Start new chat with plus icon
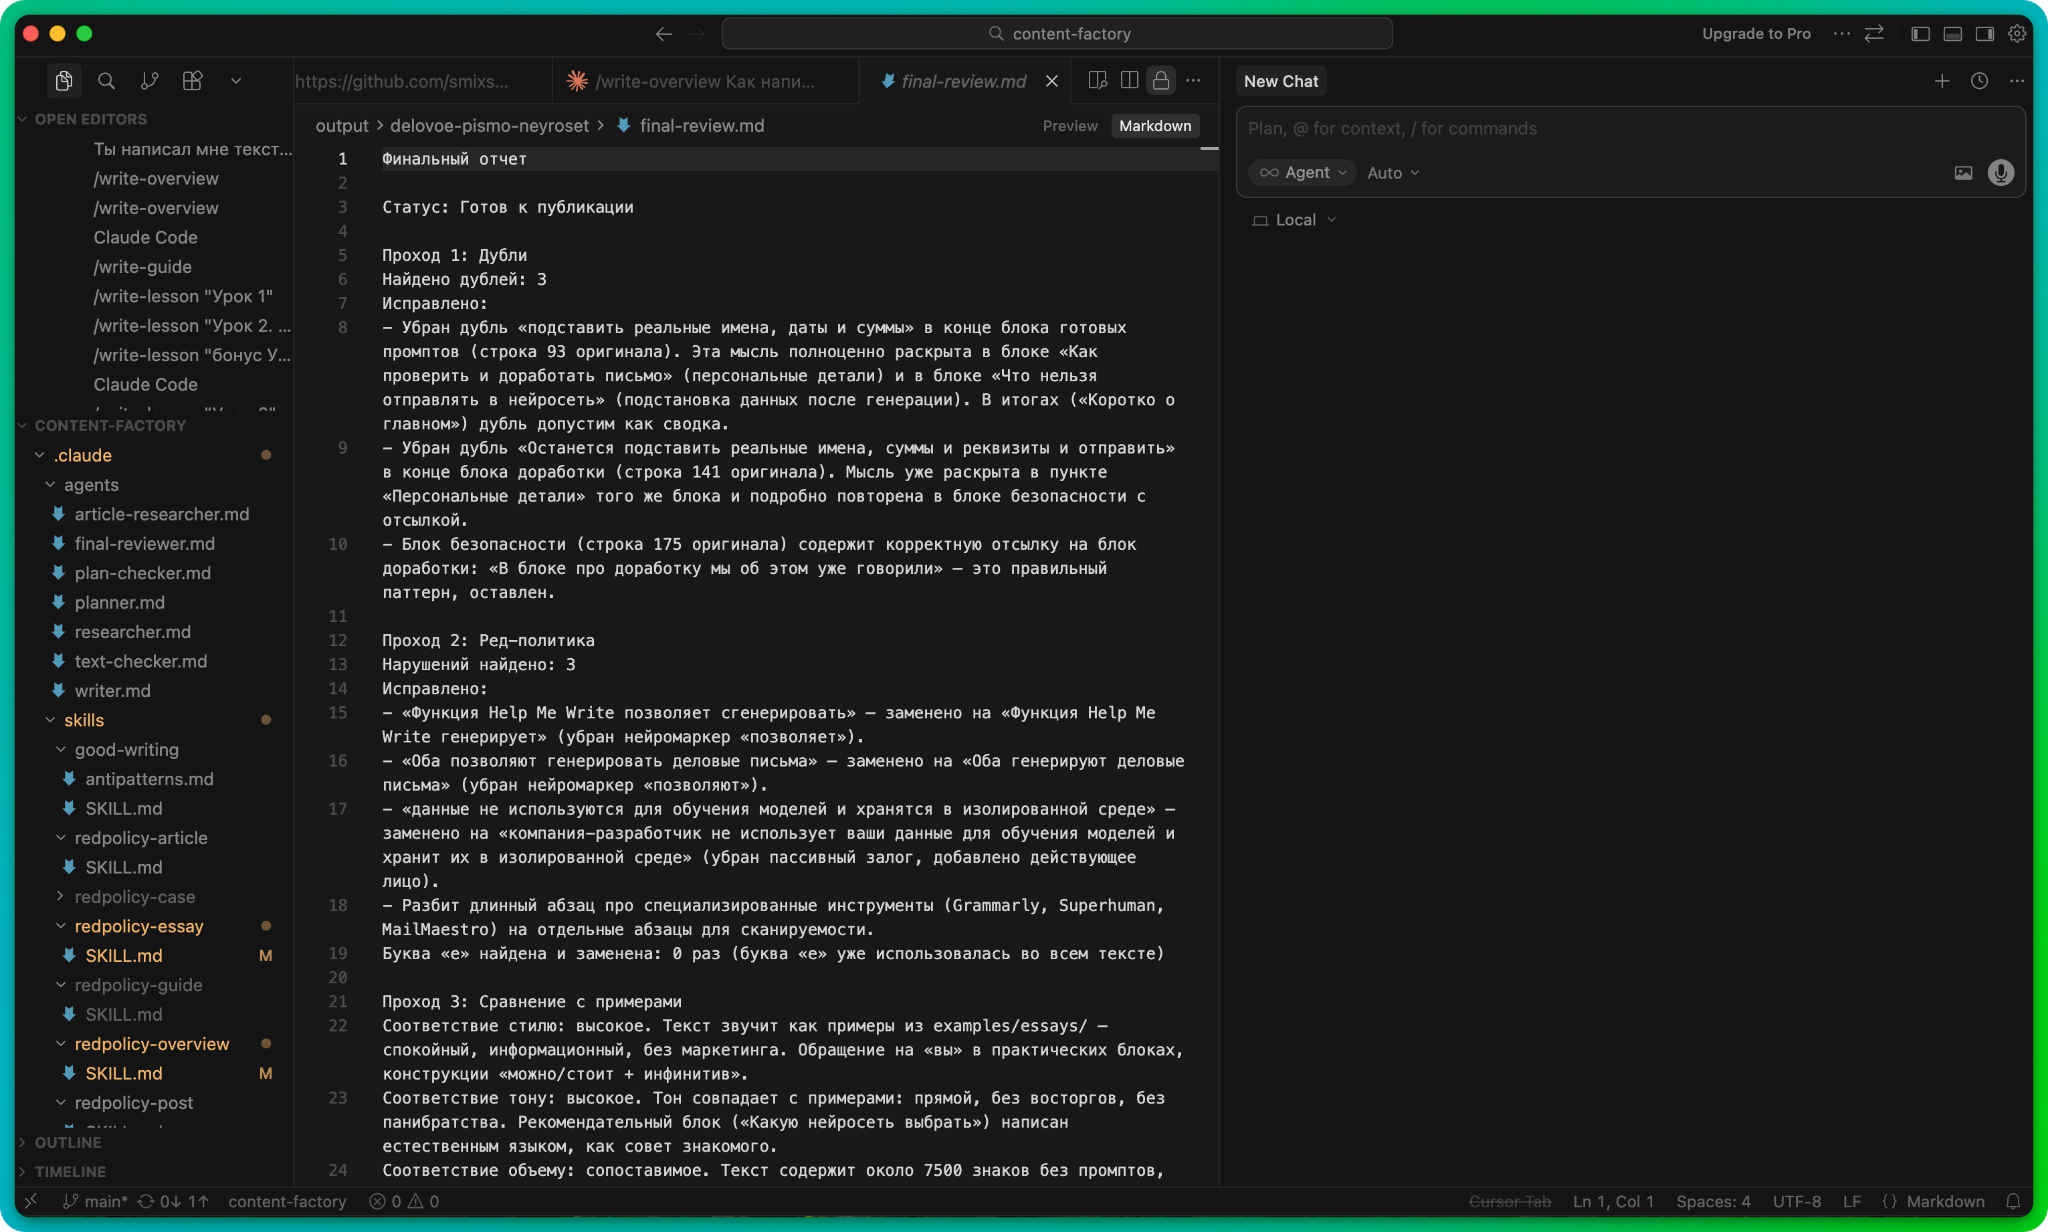2048x1232 pixels. [x=1942, y=81]
